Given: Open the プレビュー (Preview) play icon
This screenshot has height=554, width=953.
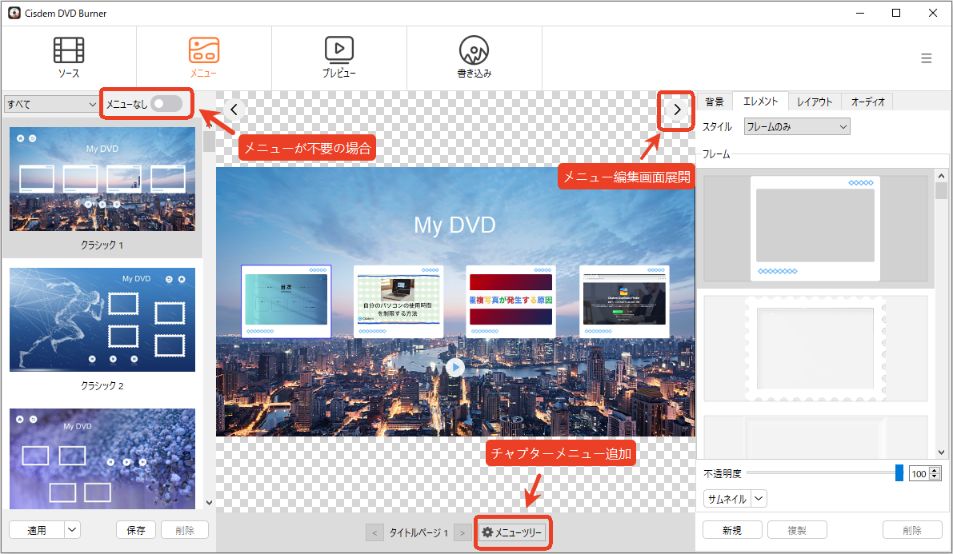Looking at the screenshot, I should 339,50.
